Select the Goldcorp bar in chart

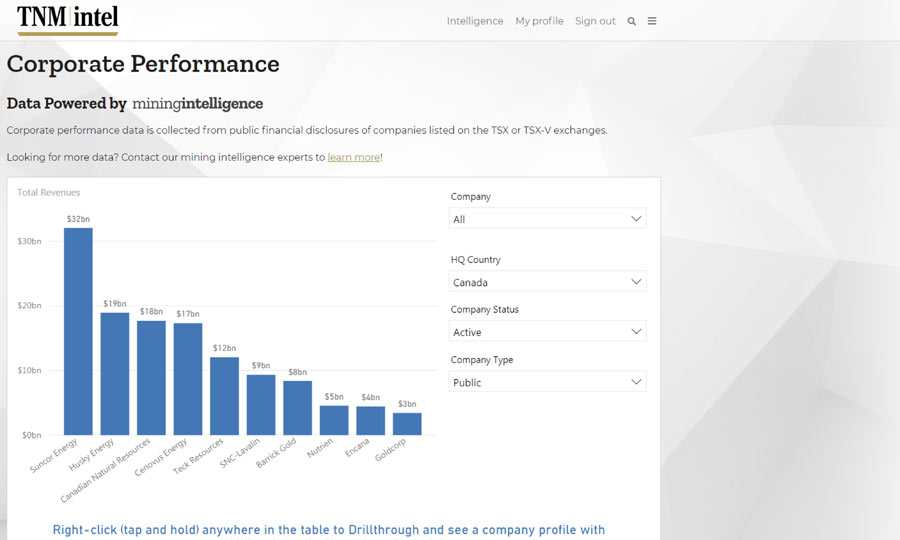coord(407,424)
